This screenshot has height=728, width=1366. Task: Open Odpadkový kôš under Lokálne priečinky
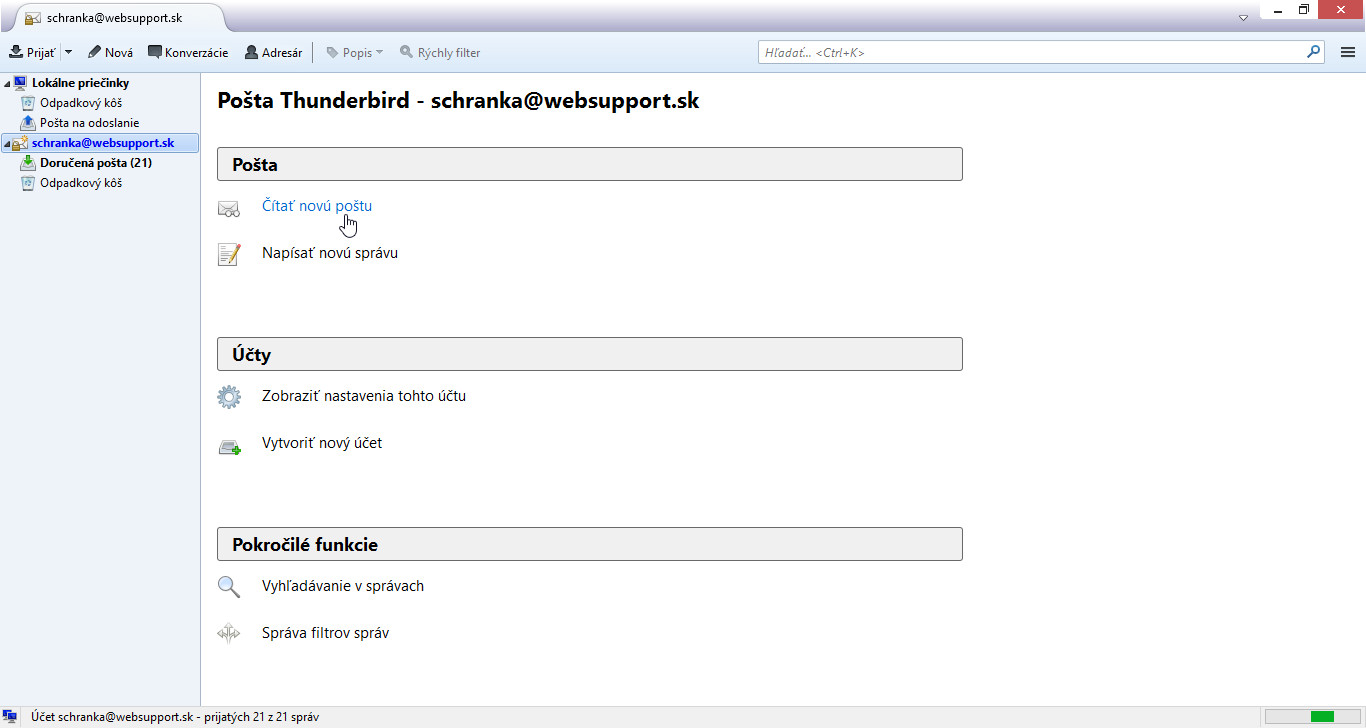tap(80, 103)
